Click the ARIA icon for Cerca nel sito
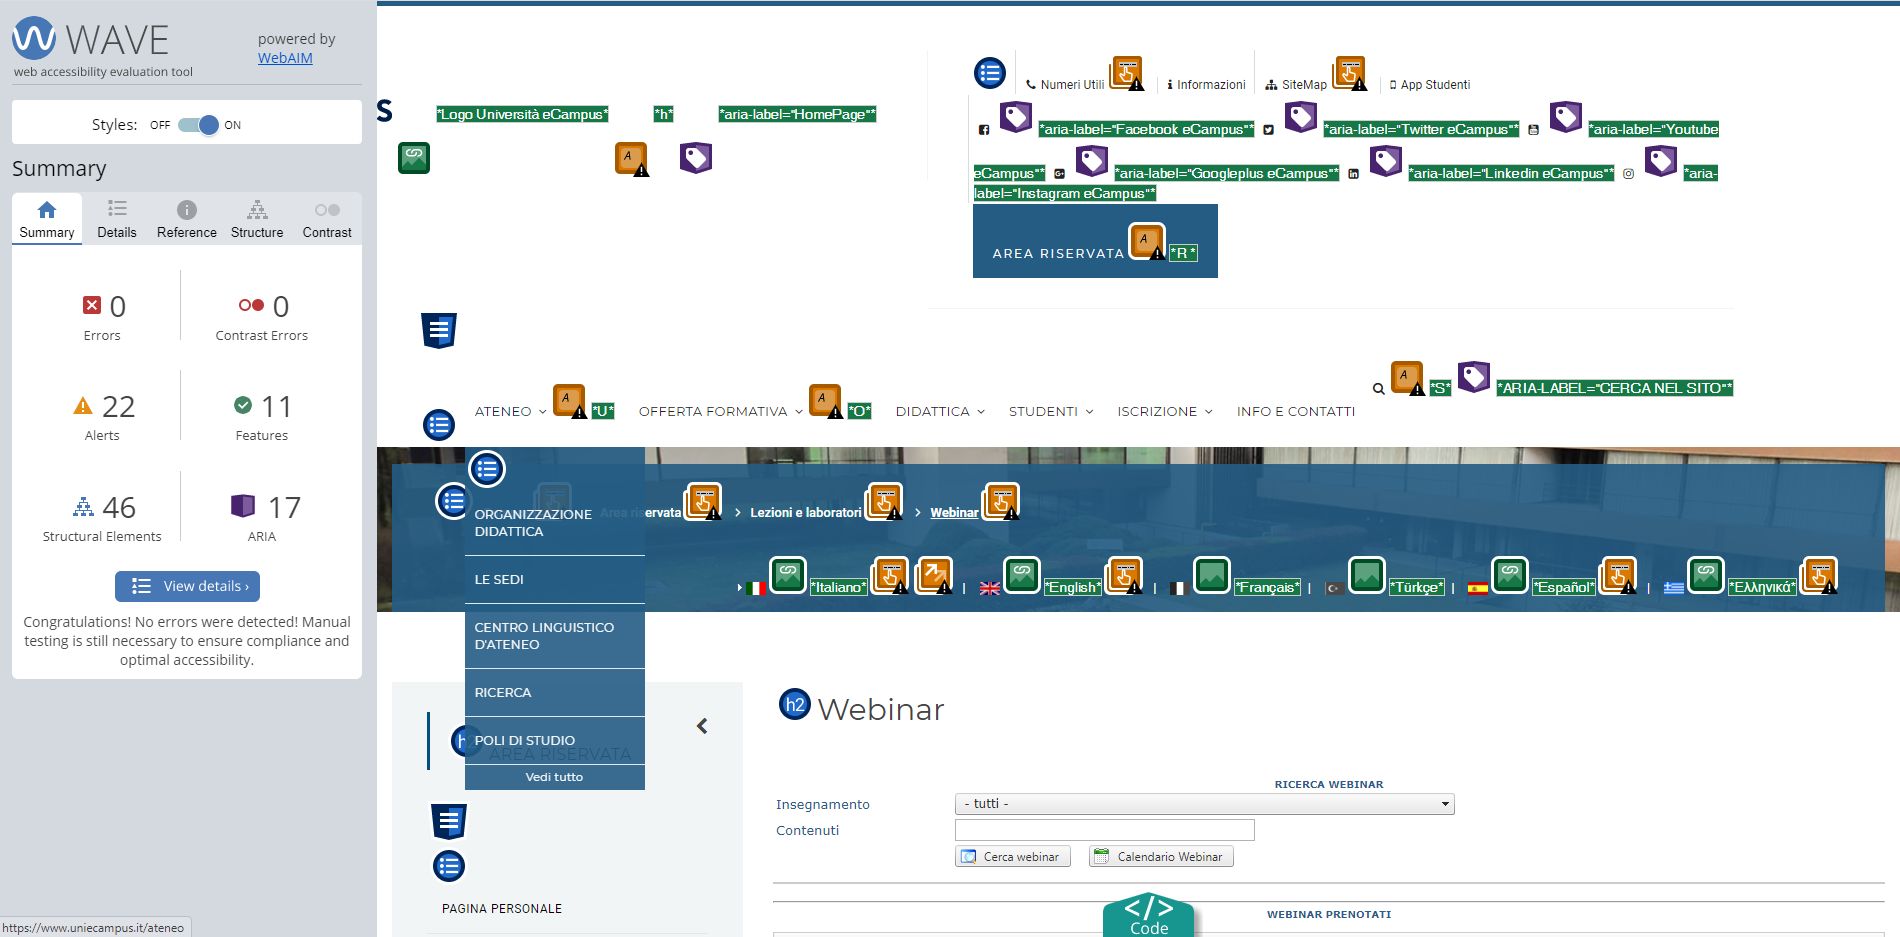The width and height of the screenshot is (1900, 937). (x=1474, y=377)
